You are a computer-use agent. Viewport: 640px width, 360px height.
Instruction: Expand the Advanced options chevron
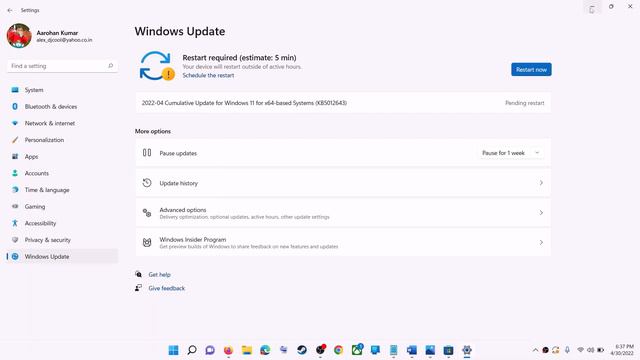[541, 213]
